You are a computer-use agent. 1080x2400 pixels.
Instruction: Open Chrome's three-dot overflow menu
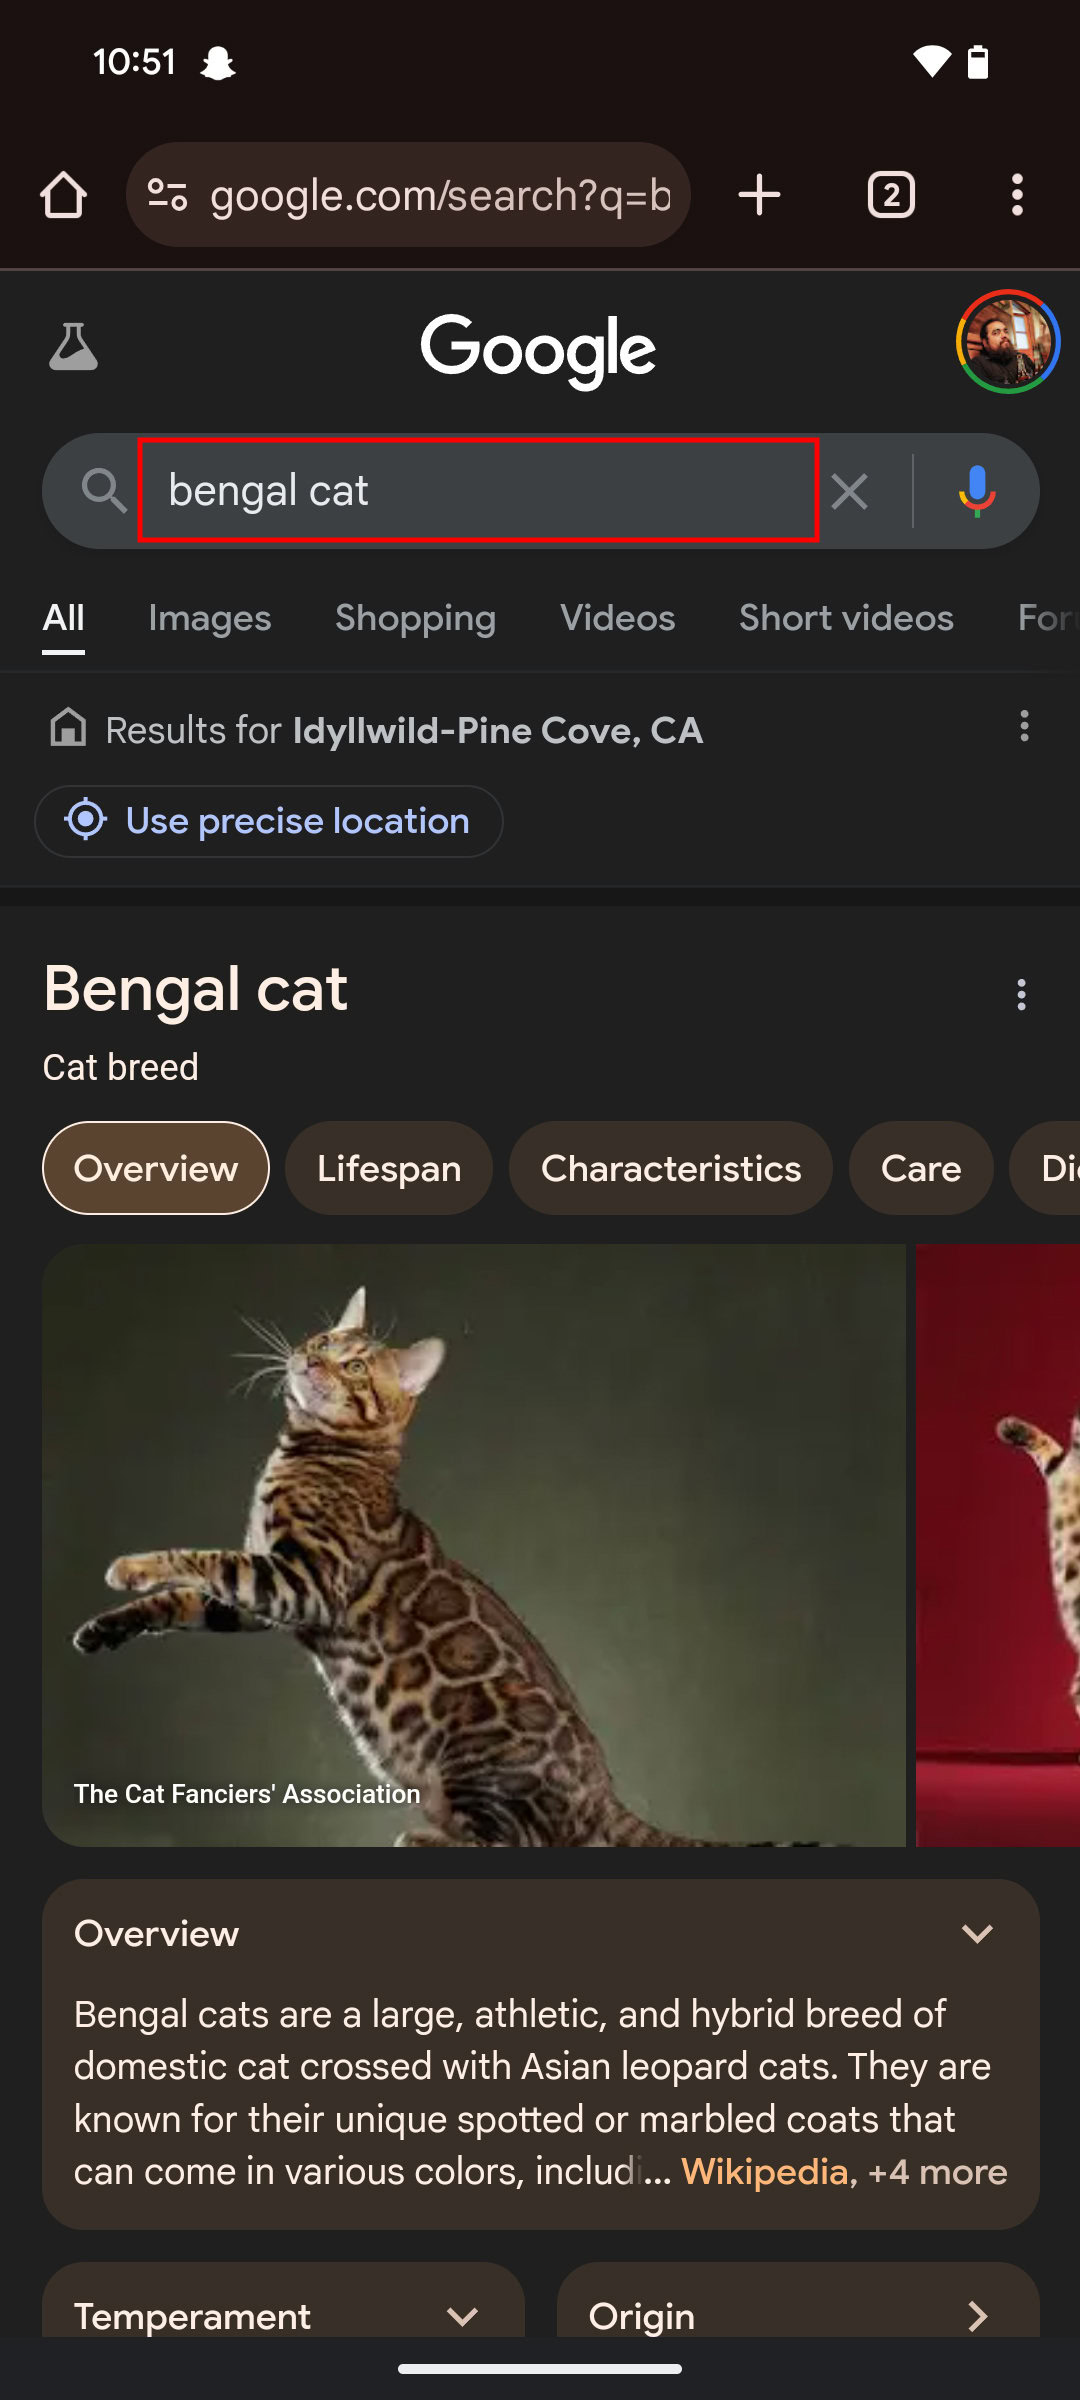coord(1017,195)
